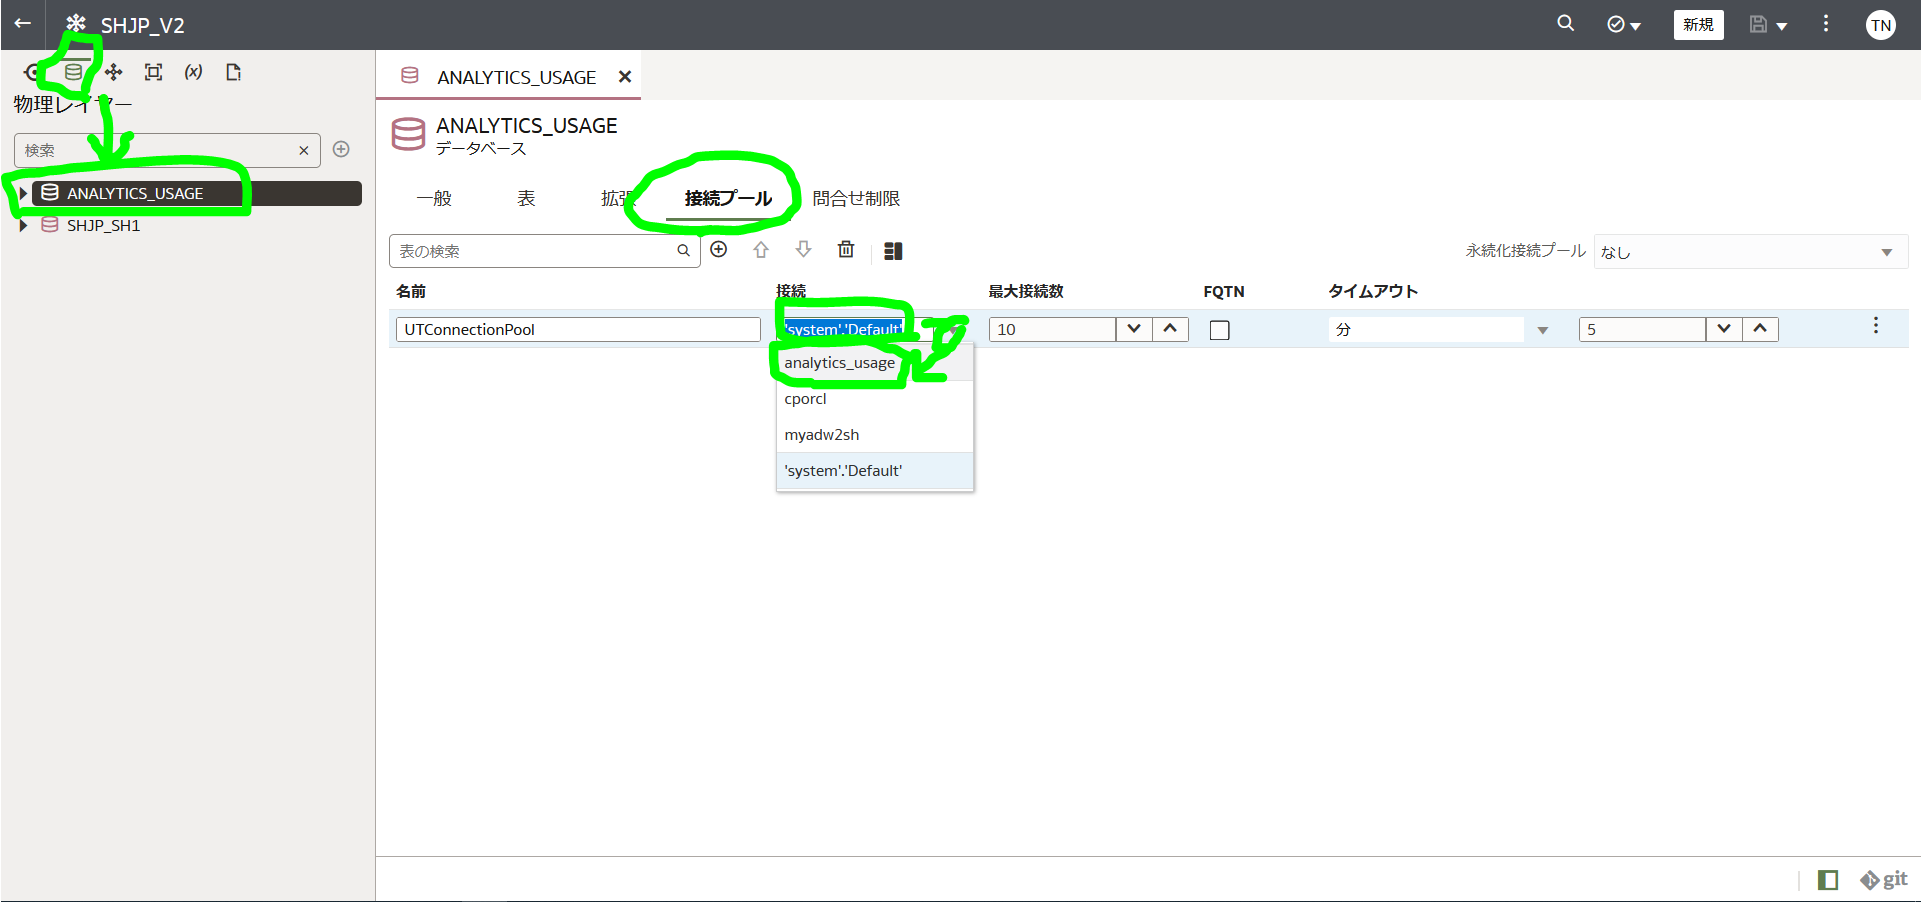Open the header's vertical dots menu
Screen dimensions: 1921x902
click(1826, 24)
